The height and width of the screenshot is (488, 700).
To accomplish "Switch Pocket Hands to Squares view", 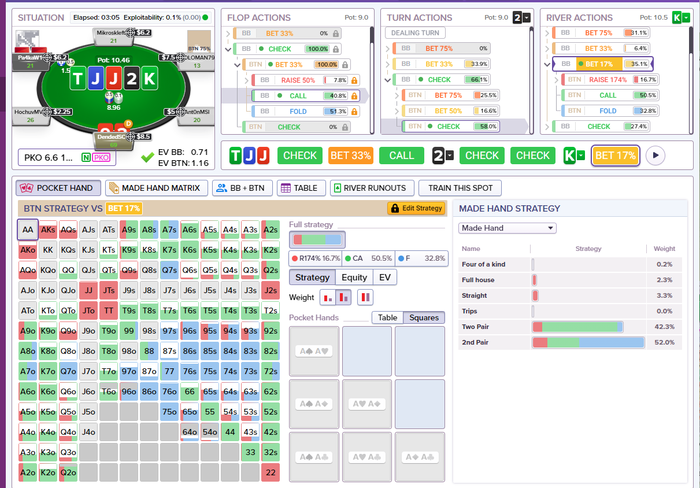I will [x=424, y=317].
